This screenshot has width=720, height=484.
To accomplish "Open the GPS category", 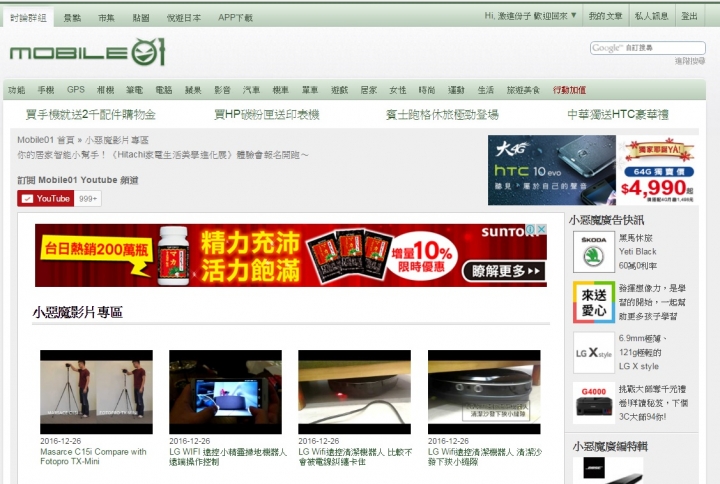I will (76, 90).
